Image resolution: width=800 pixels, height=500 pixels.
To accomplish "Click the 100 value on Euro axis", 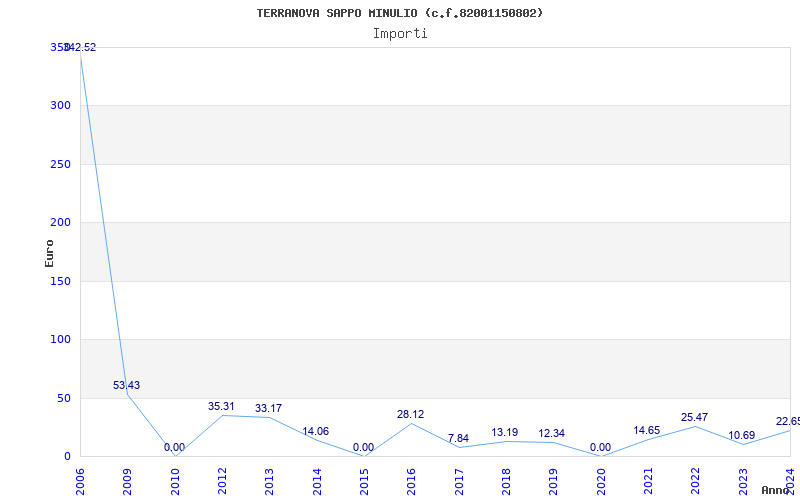I will [60, 339].
